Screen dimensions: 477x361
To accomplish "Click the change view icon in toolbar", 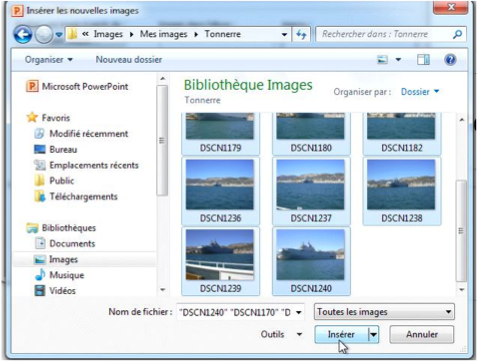I will [382, 60].
